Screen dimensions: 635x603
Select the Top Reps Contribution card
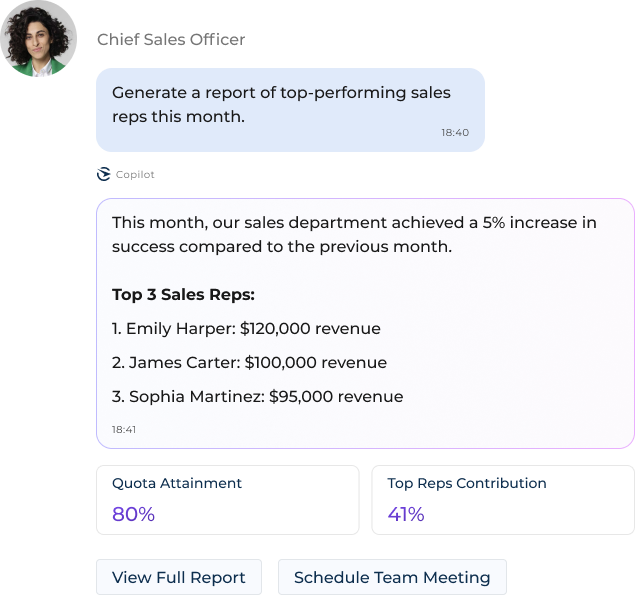[x=503, y=499]
